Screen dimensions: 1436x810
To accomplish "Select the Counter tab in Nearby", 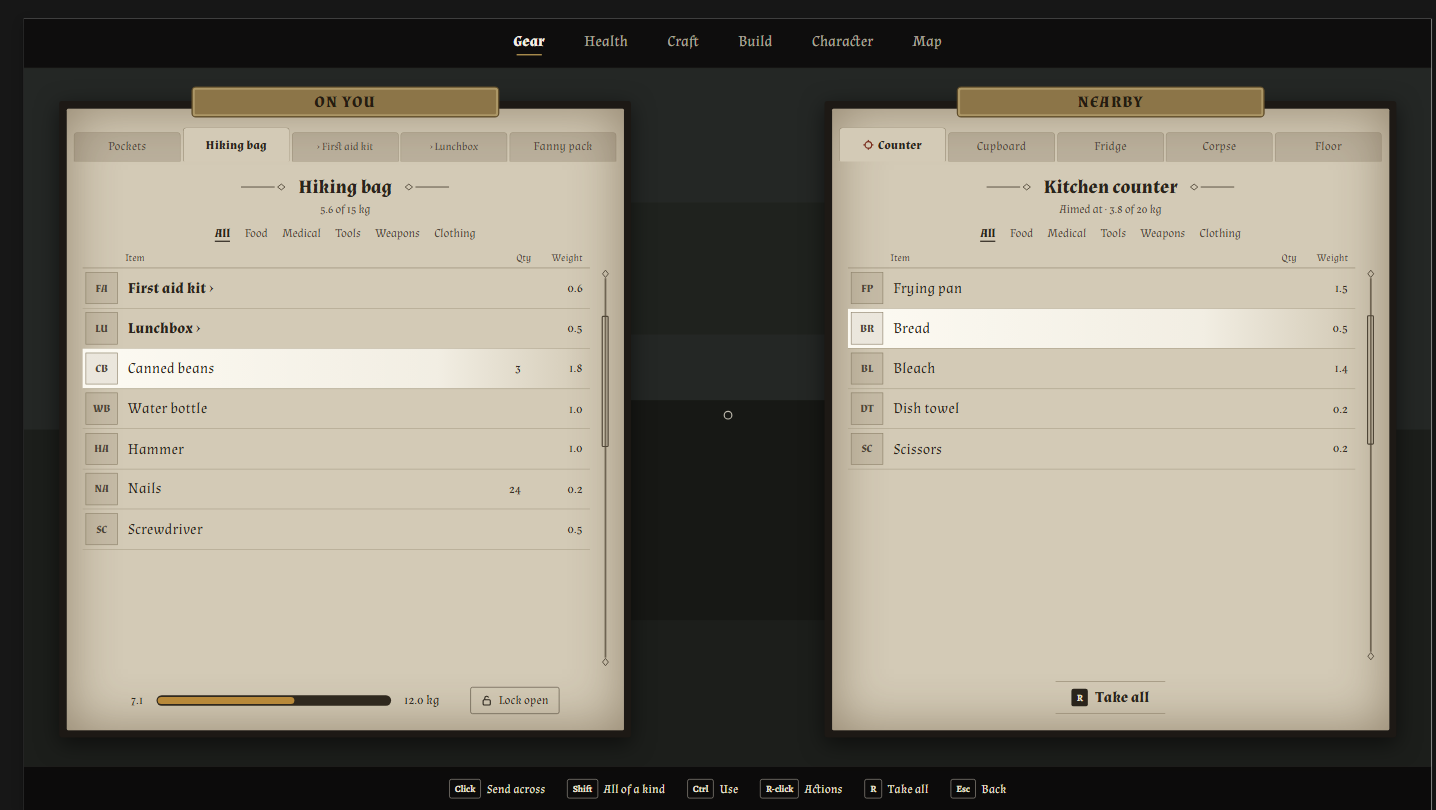I will coord(892,145).
